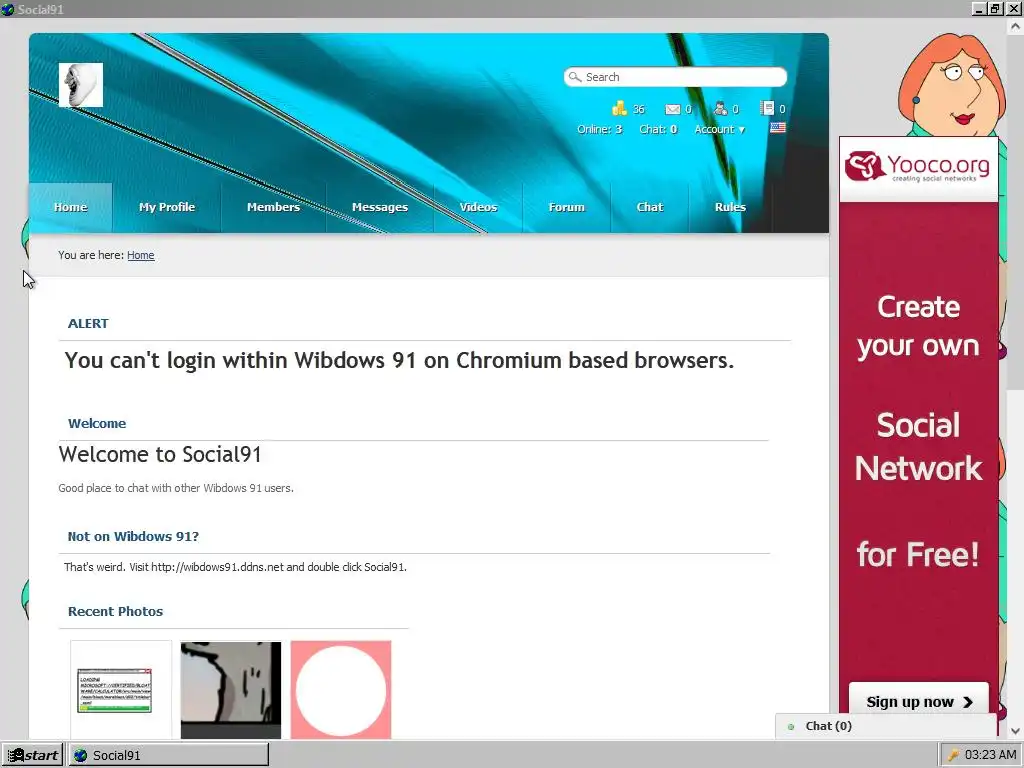Click the Chat: 0 header link

click(x=658, y=129)
